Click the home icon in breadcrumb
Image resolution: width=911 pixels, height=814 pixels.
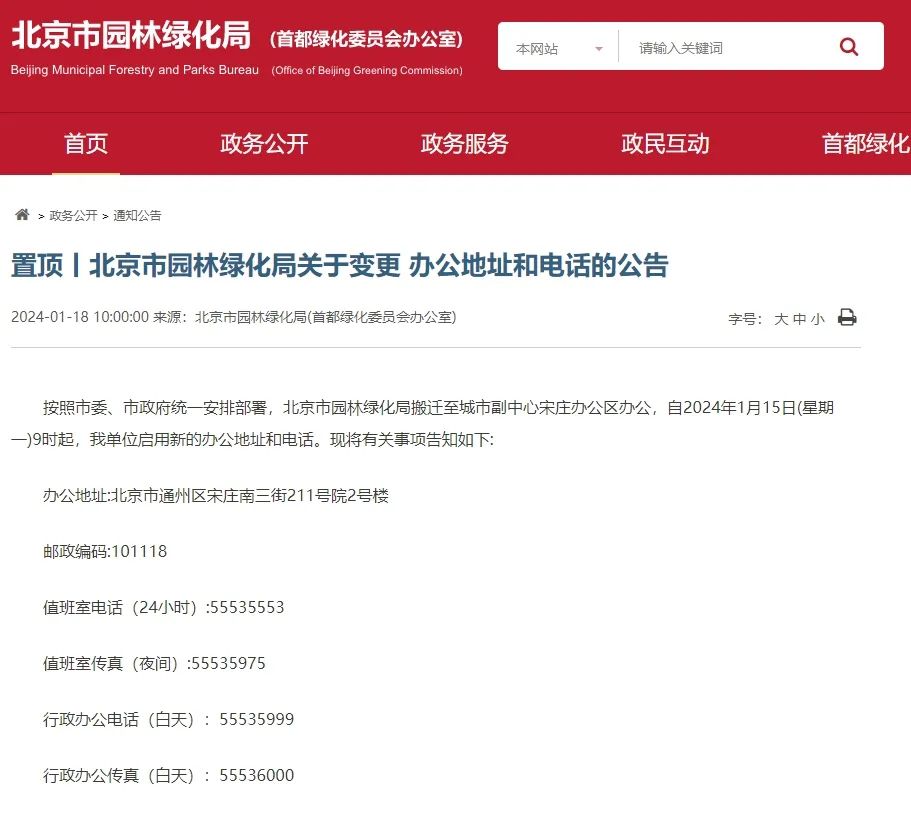tap(22, 214)
